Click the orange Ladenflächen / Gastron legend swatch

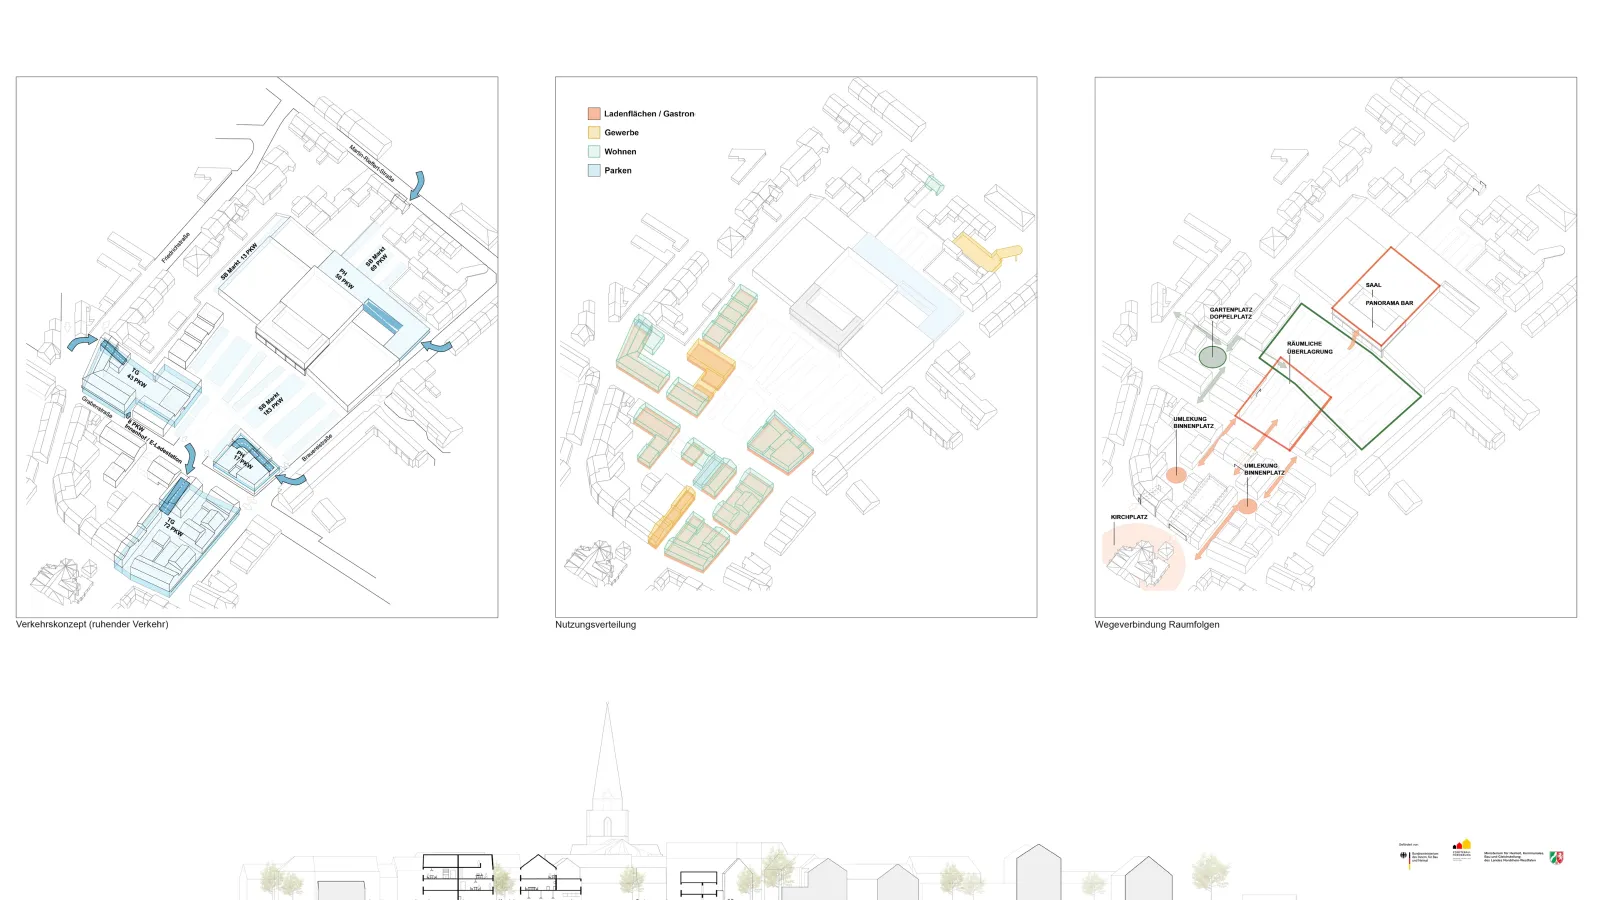click(x=594, y=114)
